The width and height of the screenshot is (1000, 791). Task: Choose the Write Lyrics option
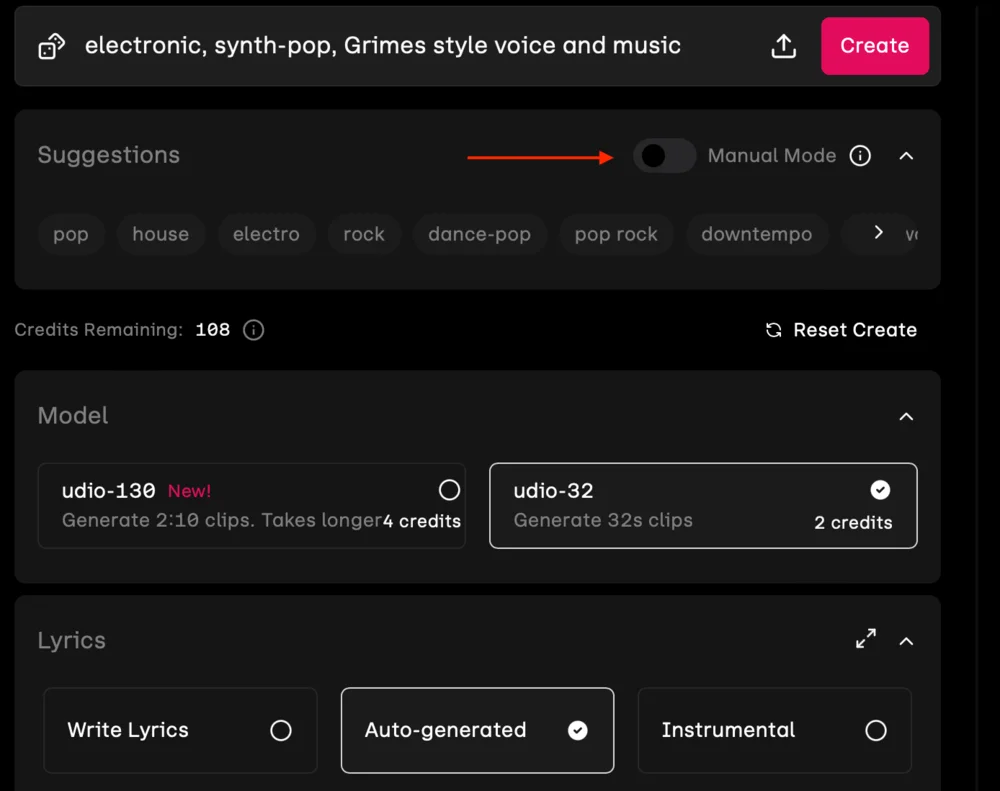pyautogui.click(x=180, y=730)
